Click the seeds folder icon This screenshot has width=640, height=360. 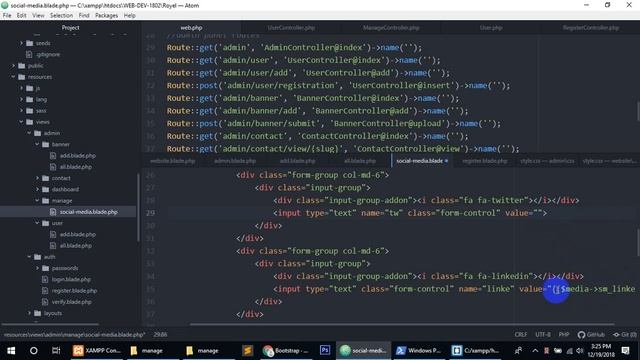point(29,43)
